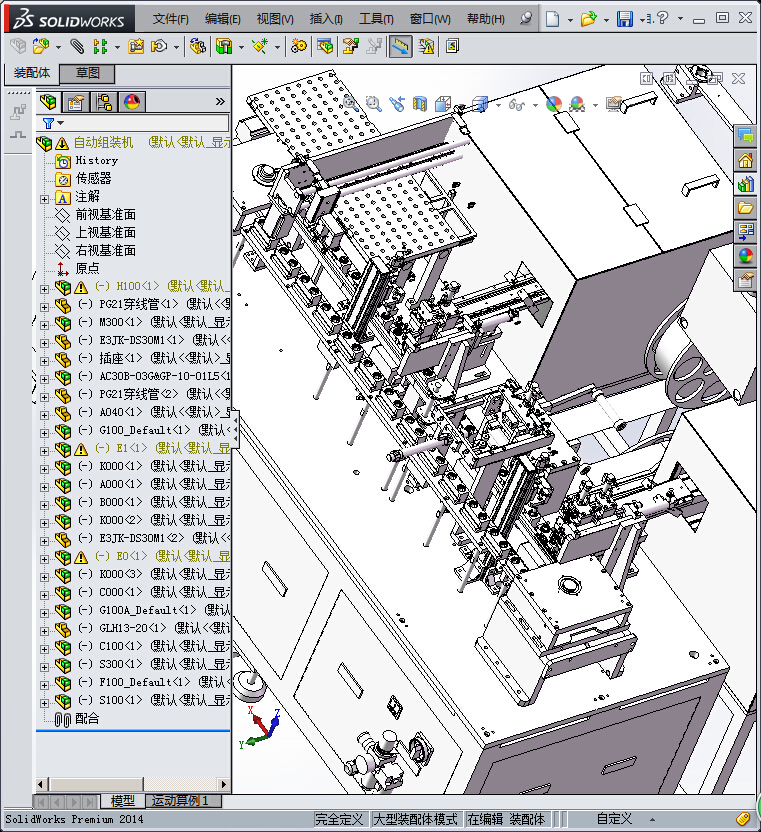Expand the B000<1> component node
The image size is (761, 832).
[x=45, y=506]
